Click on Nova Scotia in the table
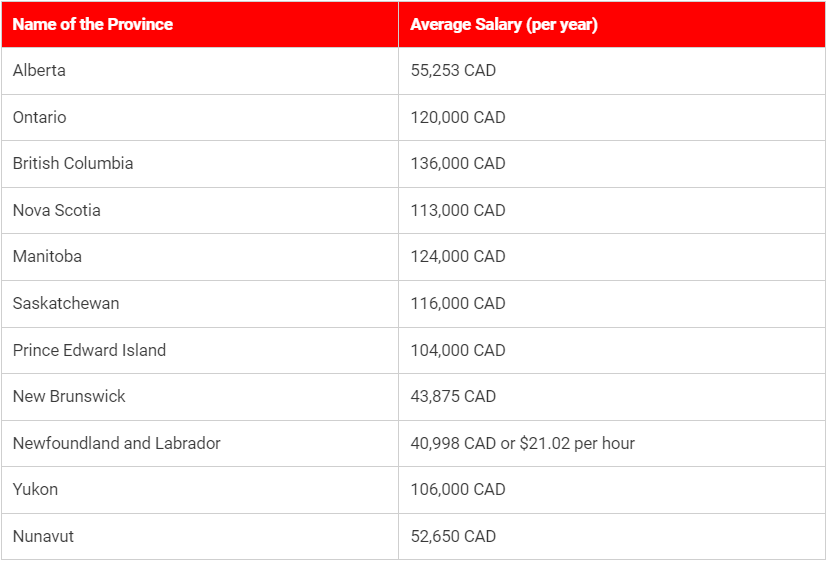 pos(57,210)
